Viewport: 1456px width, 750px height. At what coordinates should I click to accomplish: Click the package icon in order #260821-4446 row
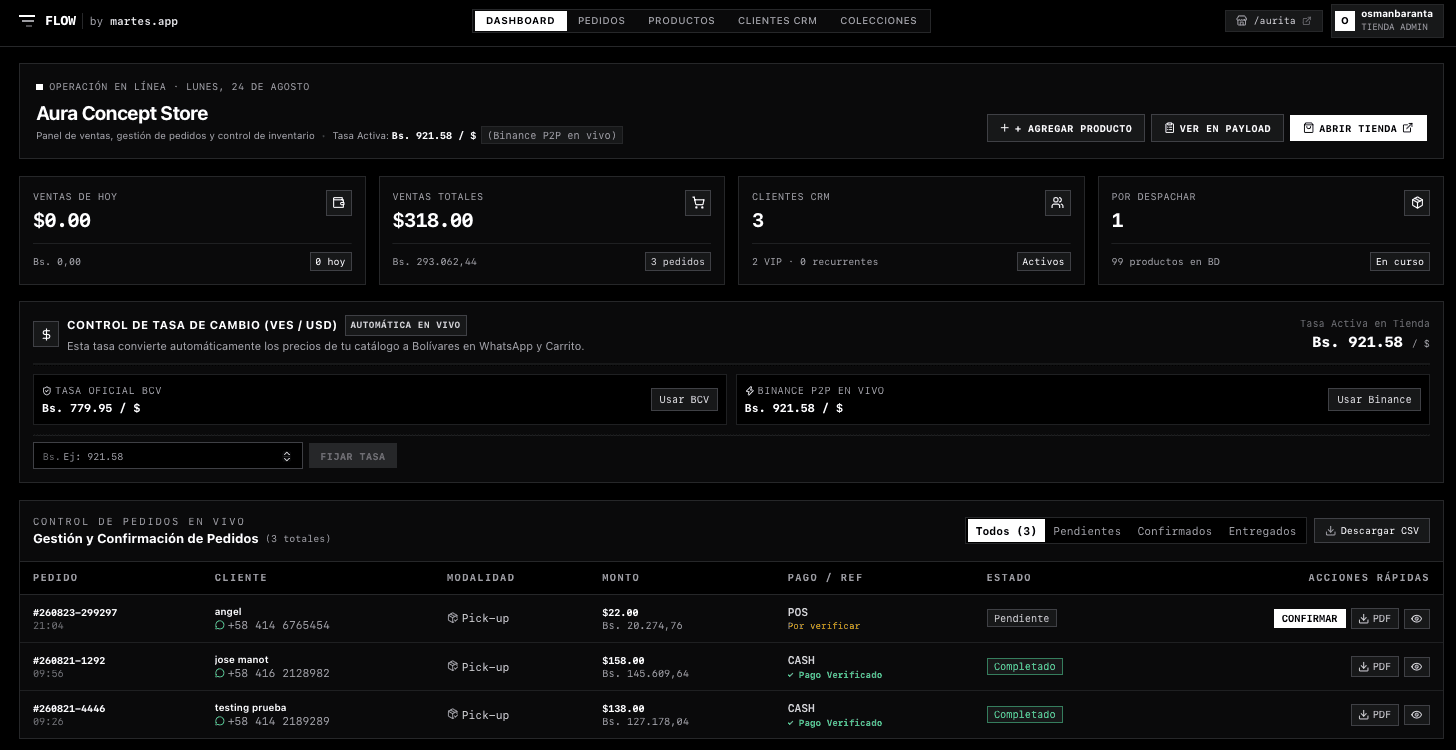point(453,714)
